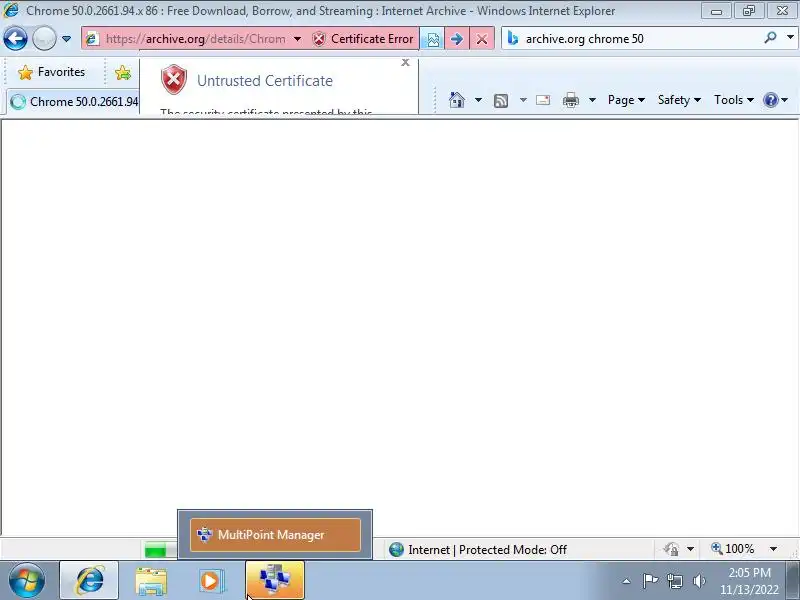
Task: Click the Action Center flag icon
Action: pos(650,581)
